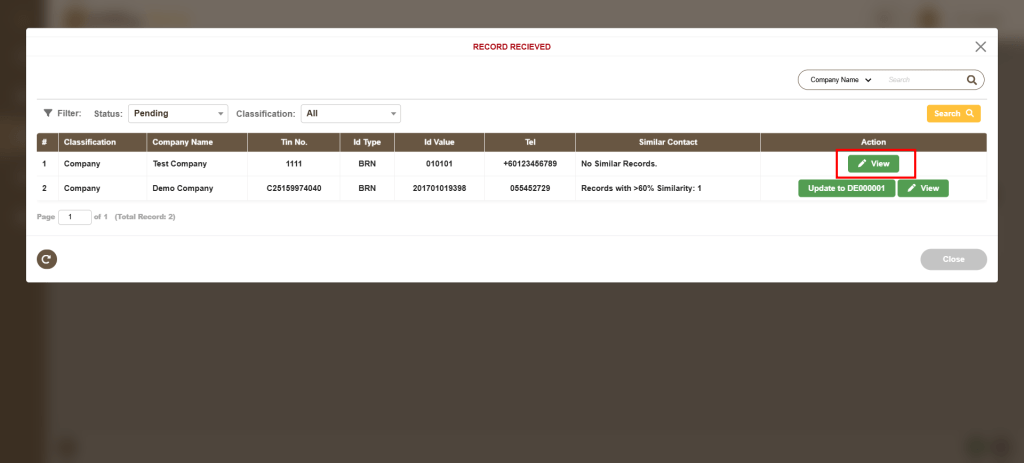
Task: Open the Company Name search-by dropdown
Action: pyautogui.click(x=840, y=80)
